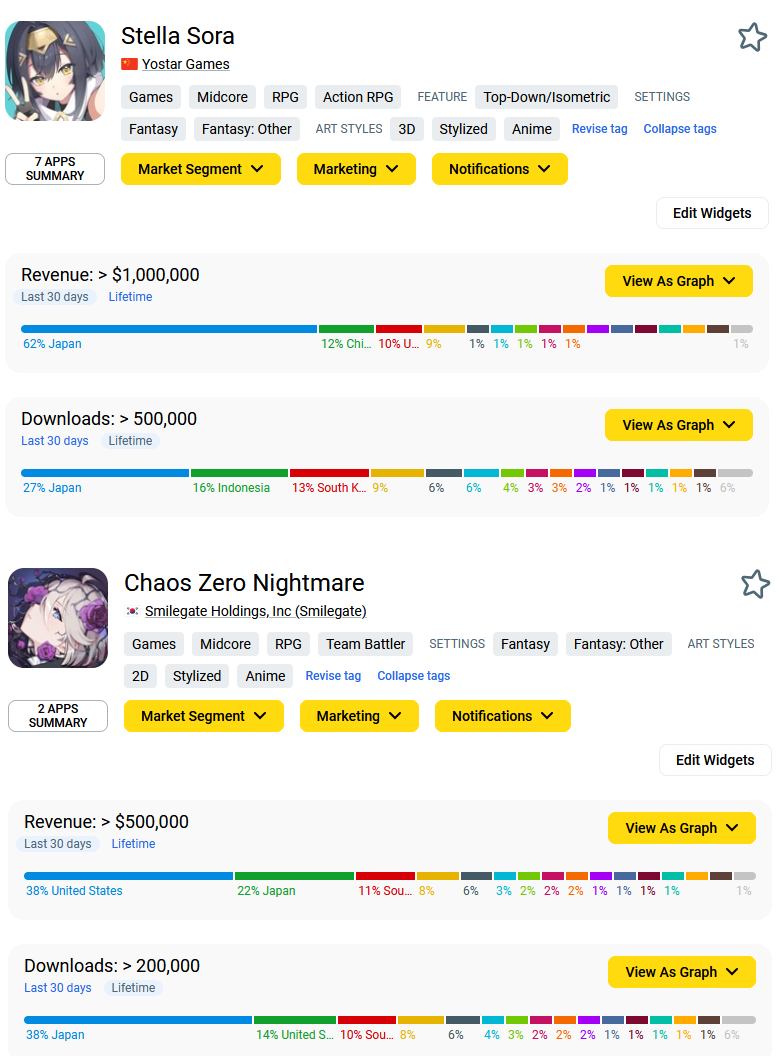Expand Stella Sora Marketing dropdown
778x1056 pixels.
356,169
